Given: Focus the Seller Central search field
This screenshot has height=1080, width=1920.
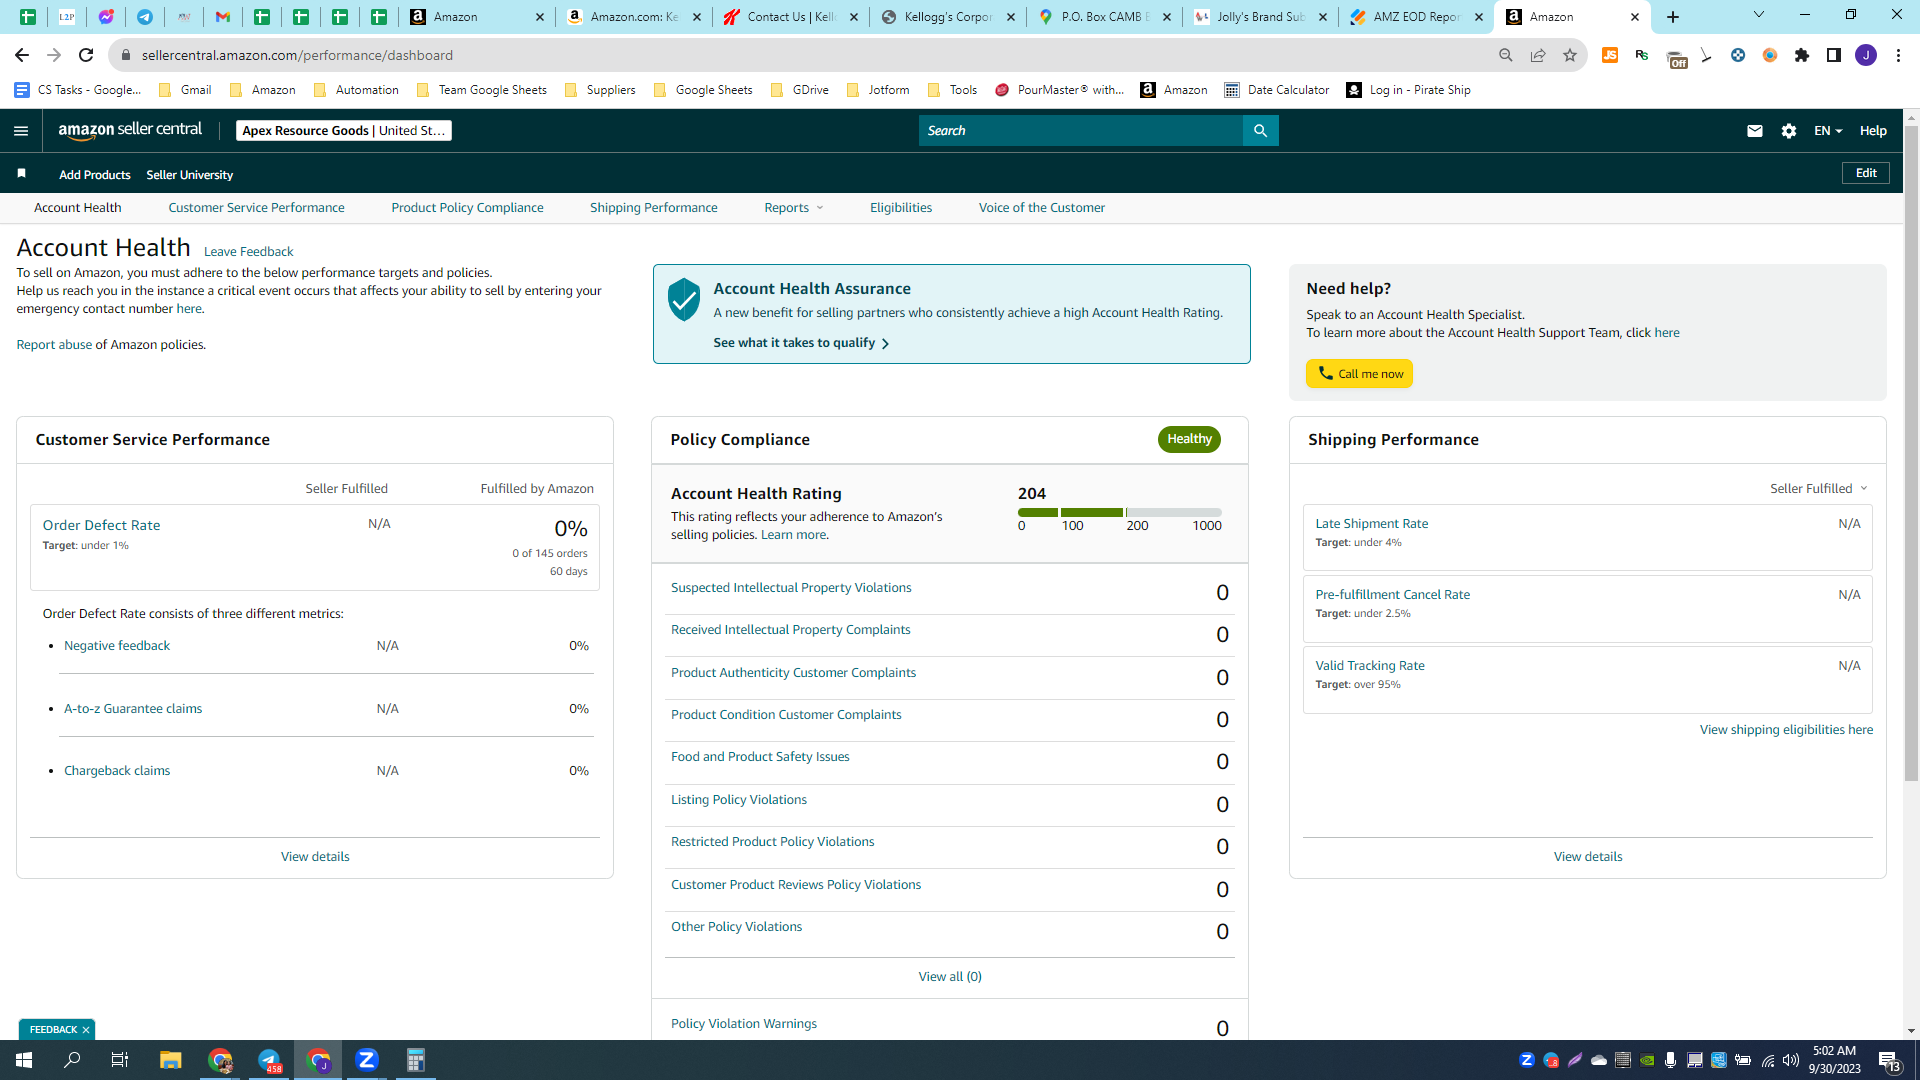Looking at the screenshot, I should click(1081, 131).
